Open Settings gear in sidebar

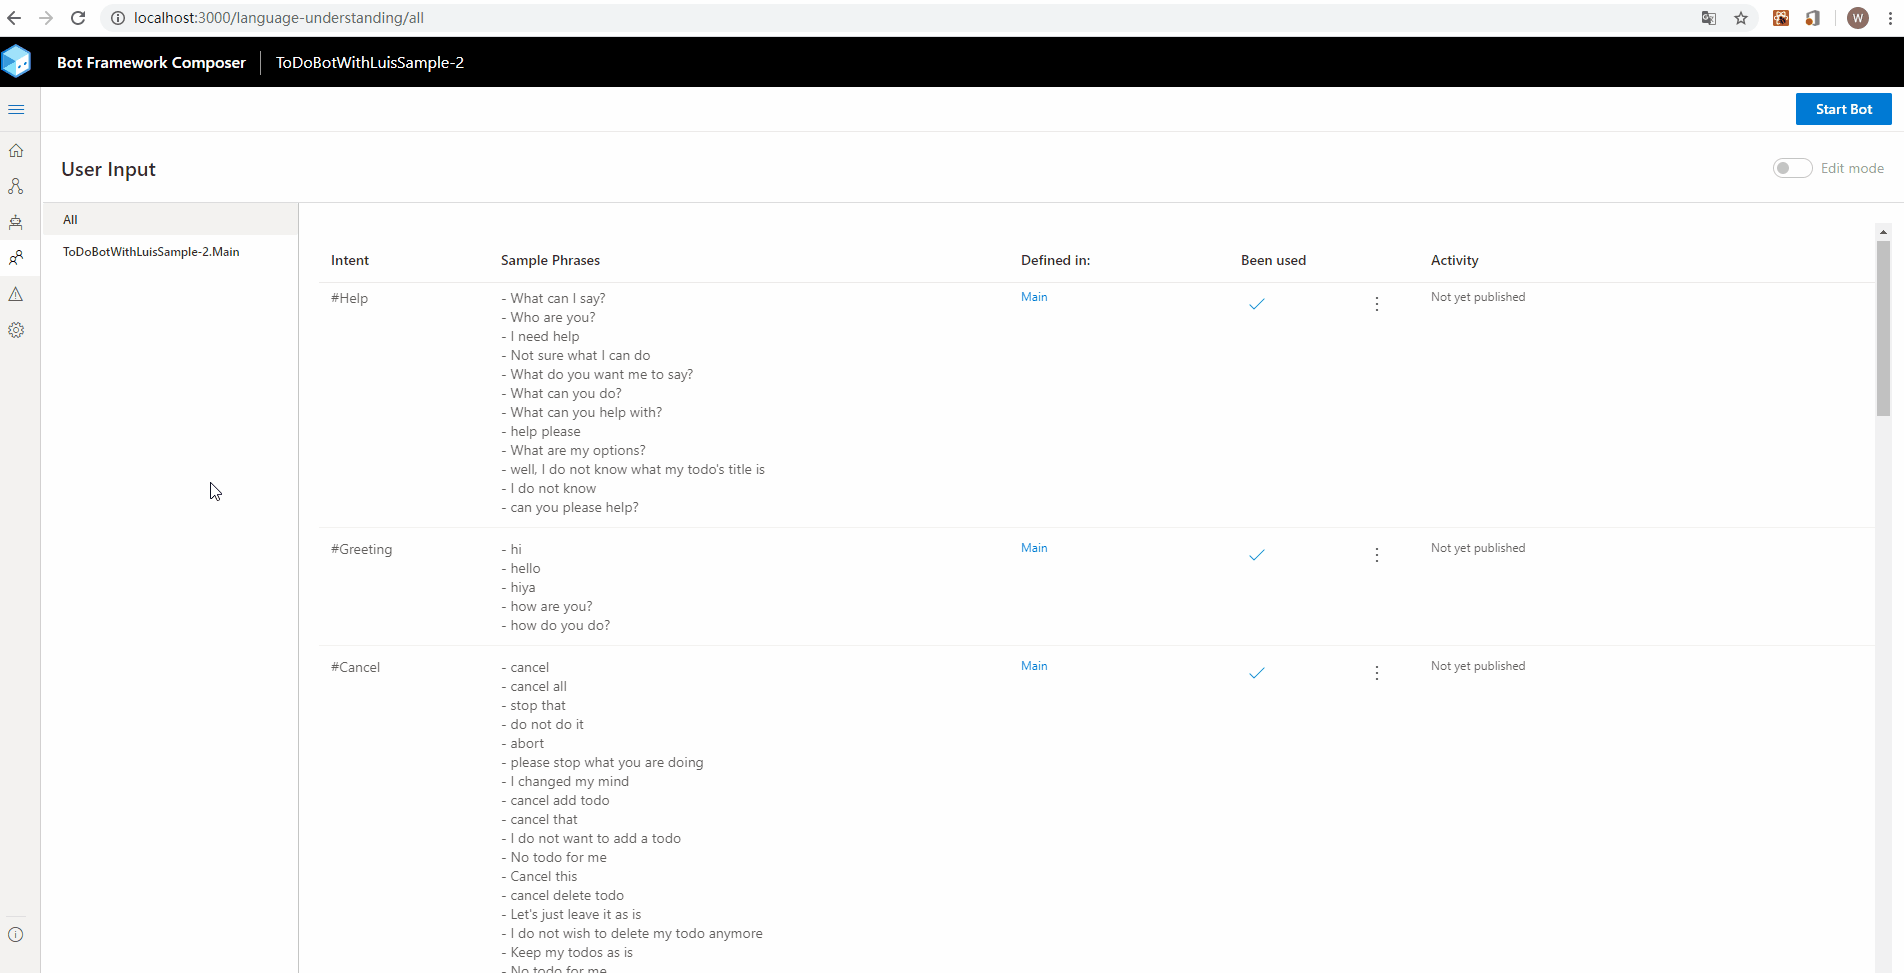point(16,330)
